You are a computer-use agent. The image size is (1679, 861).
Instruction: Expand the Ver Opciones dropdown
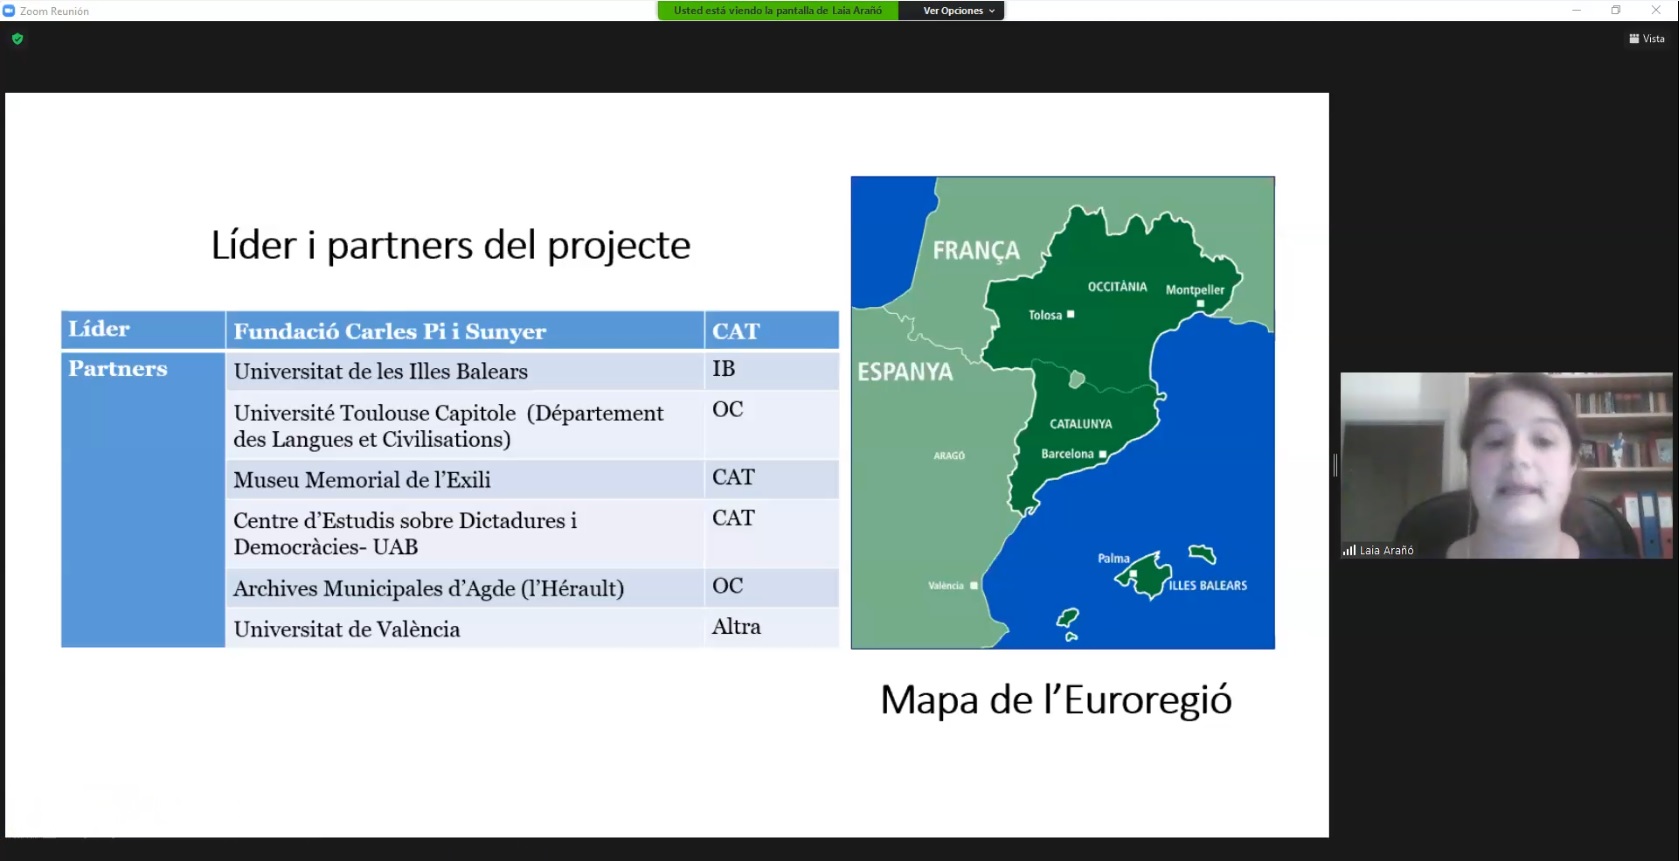[958, 11]
